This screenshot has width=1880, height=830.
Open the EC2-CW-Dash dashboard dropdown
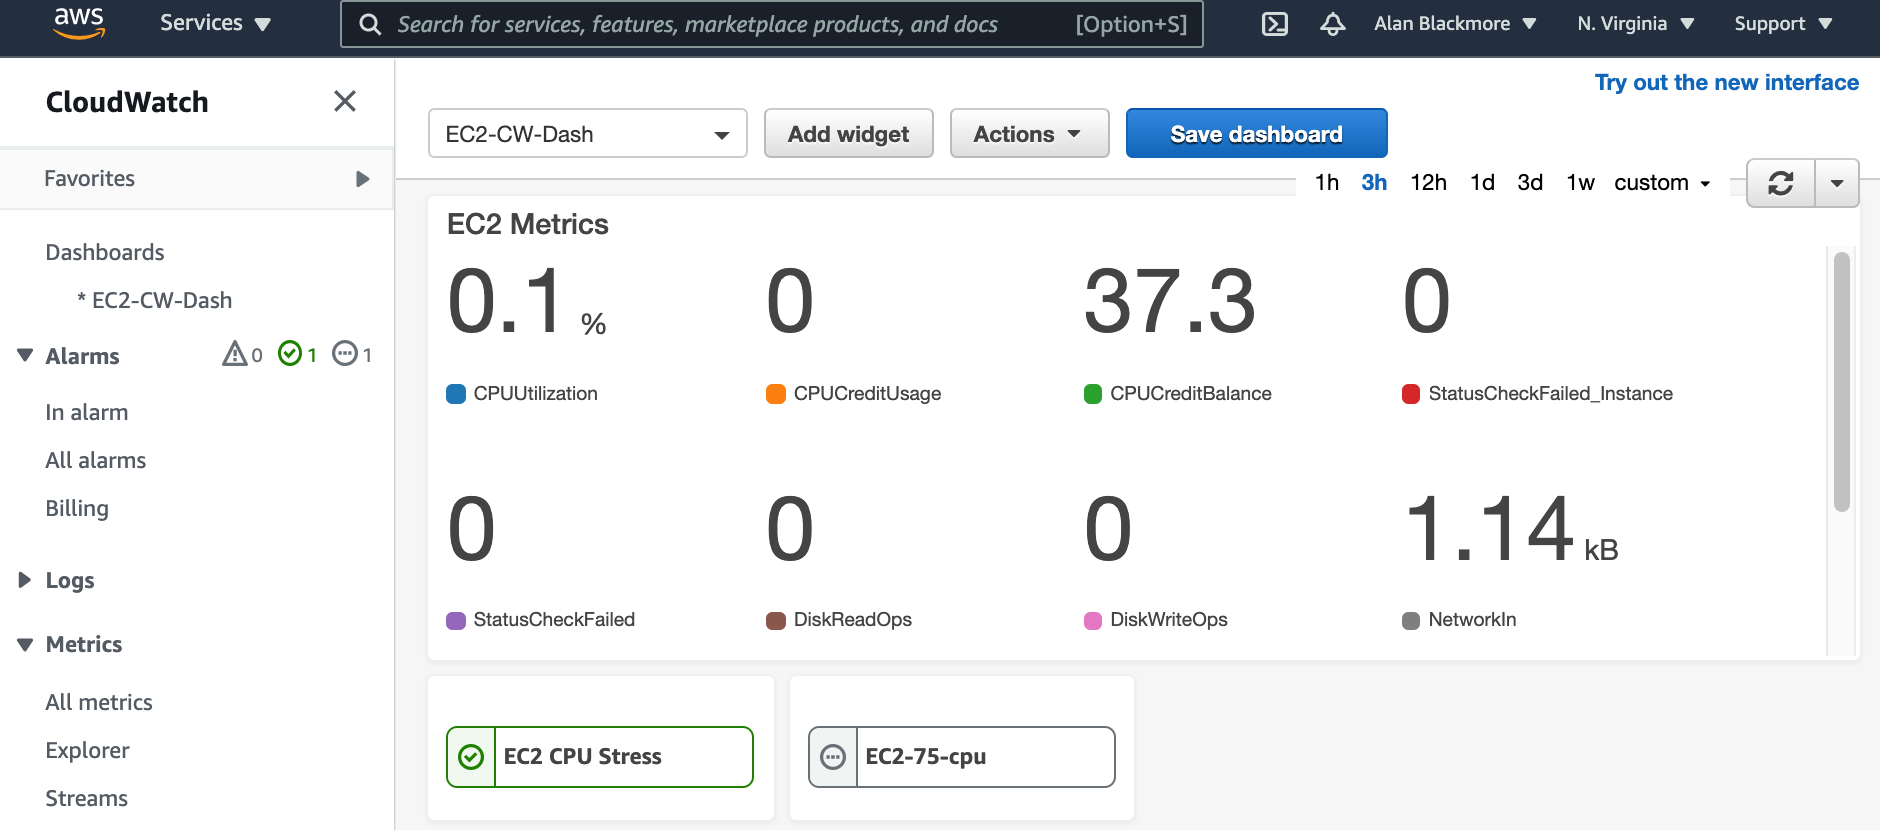pyautogui.click(x=588, y=134)
